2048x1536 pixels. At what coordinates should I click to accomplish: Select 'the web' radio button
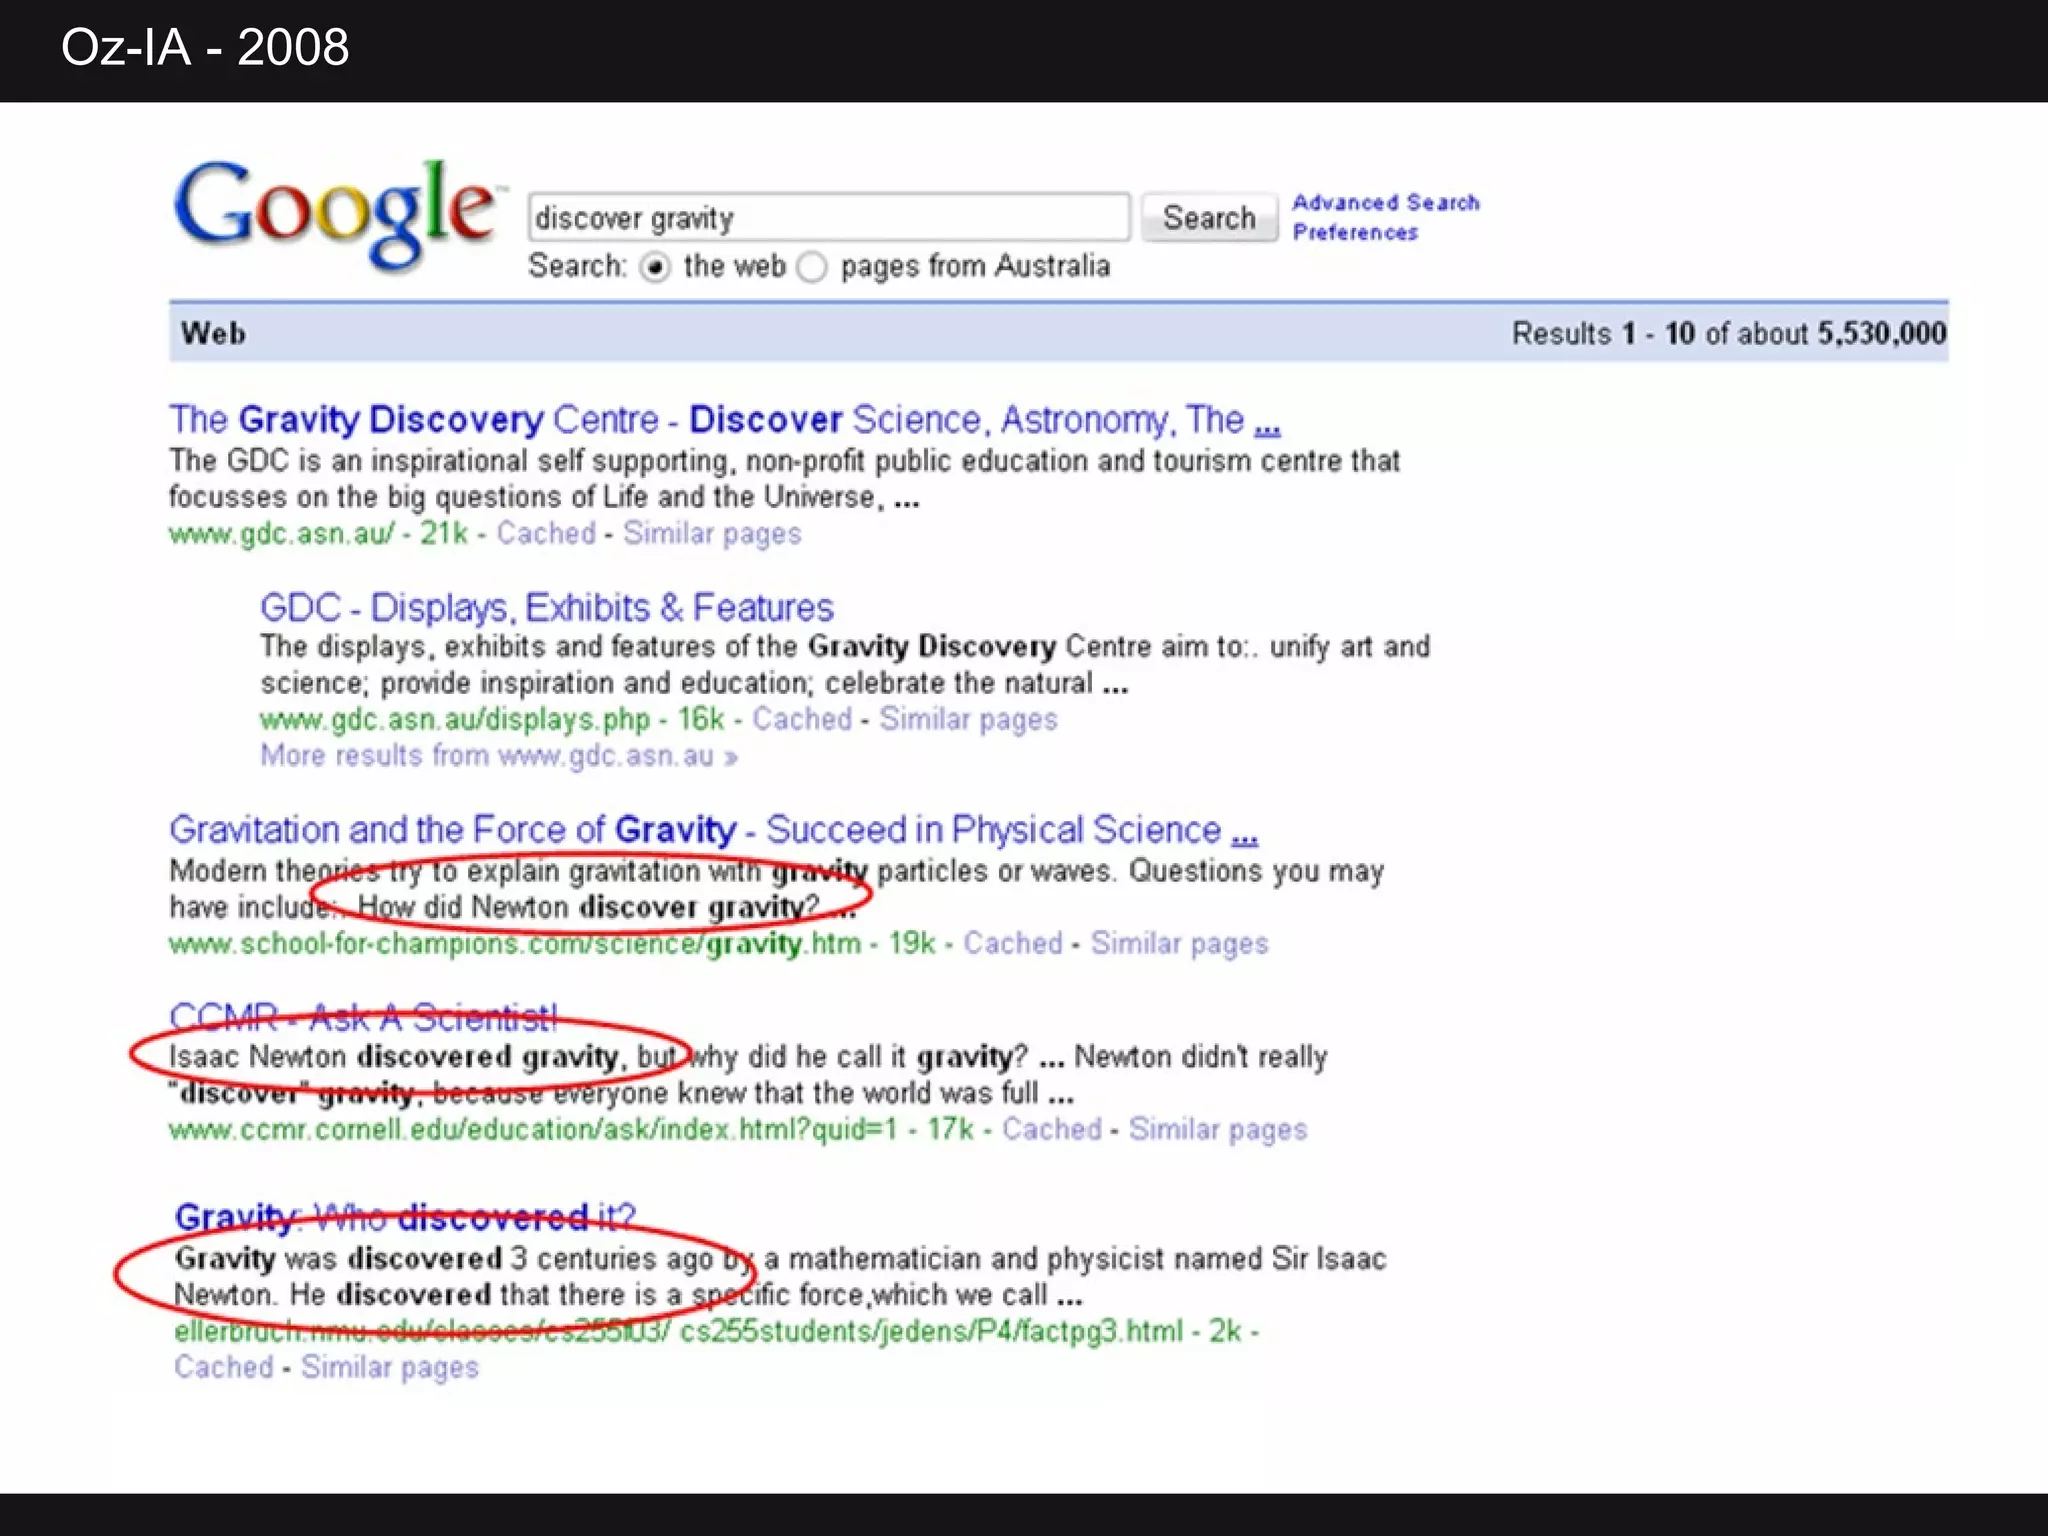pos(655,268)
